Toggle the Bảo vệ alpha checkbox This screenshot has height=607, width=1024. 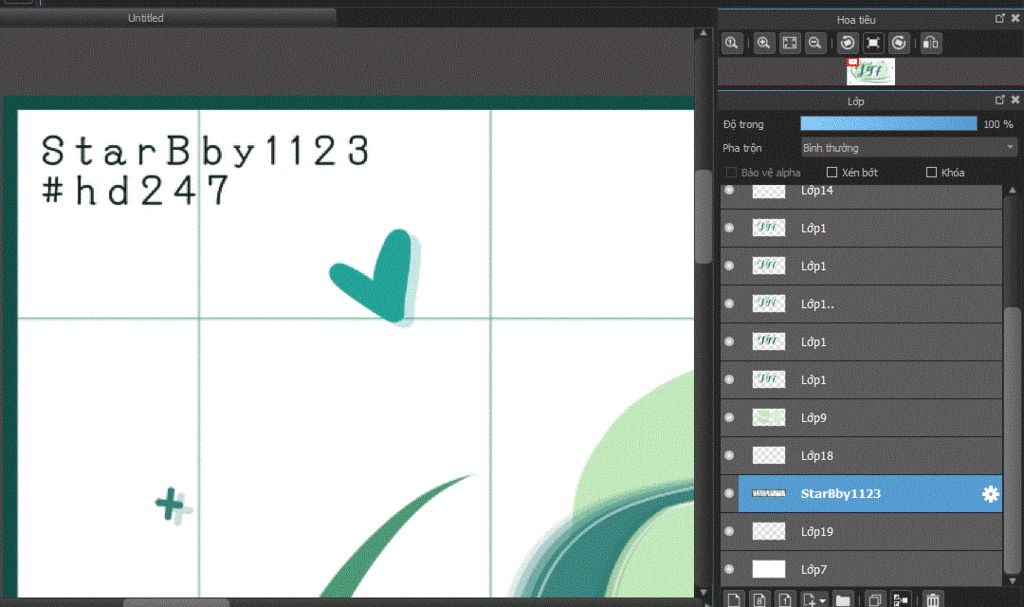731,172
